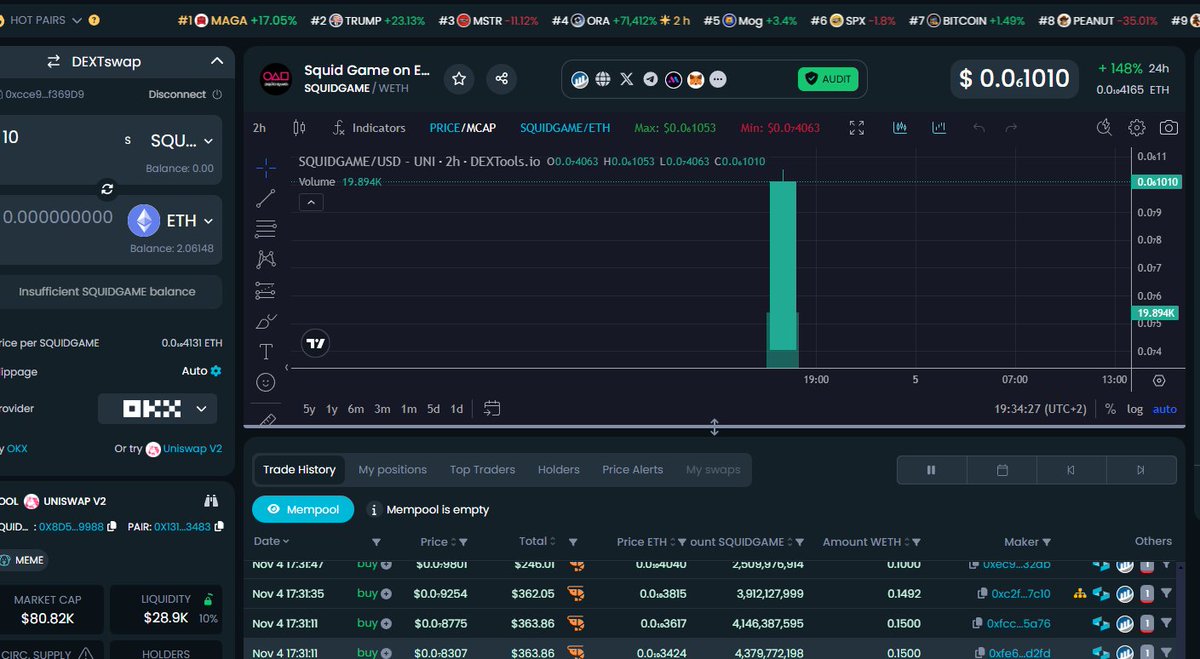Swap the token direction arrows
Screen dimensions: 1200x659
tap(108, 189)
